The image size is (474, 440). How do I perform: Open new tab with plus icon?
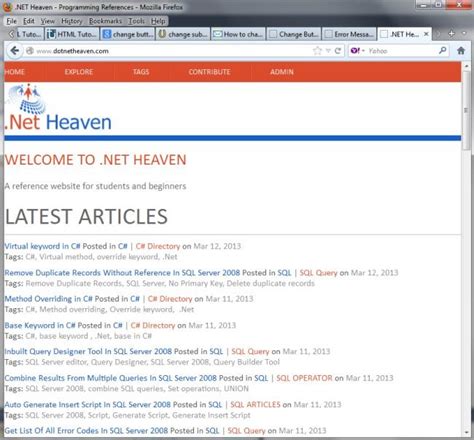tap(451, 34)
